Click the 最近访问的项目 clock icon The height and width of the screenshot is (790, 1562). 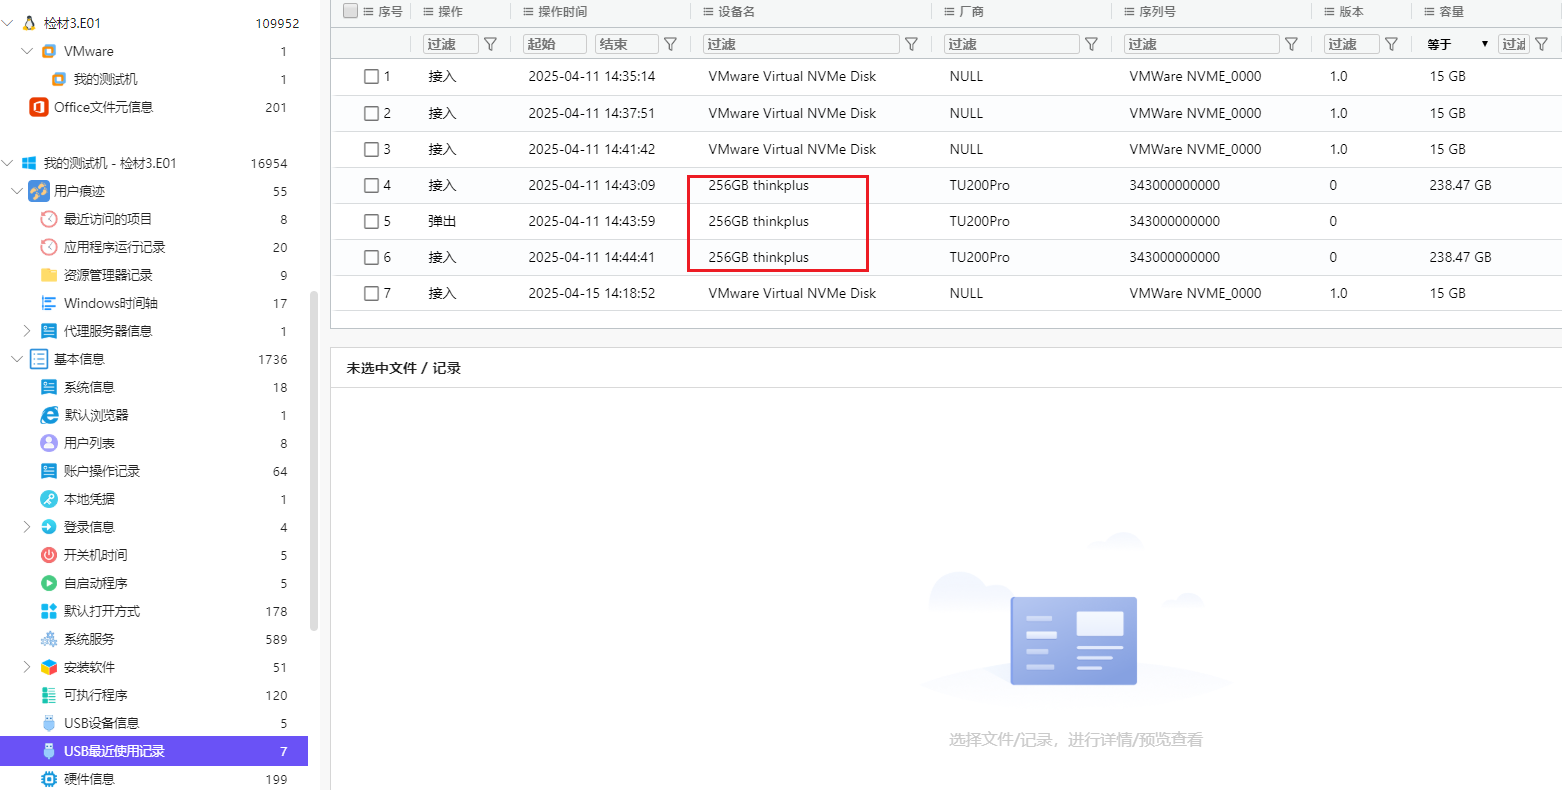(49, 219)
